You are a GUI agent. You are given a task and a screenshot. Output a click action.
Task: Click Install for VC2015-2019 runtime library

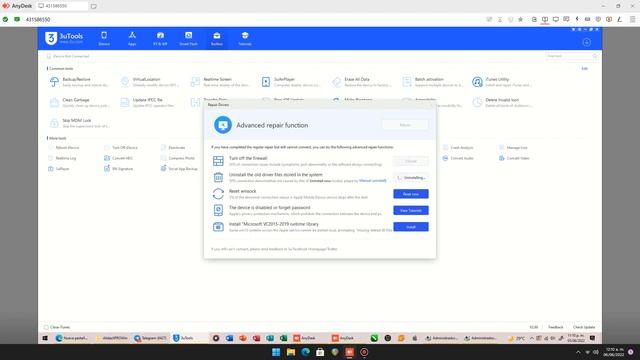[411, 227]
